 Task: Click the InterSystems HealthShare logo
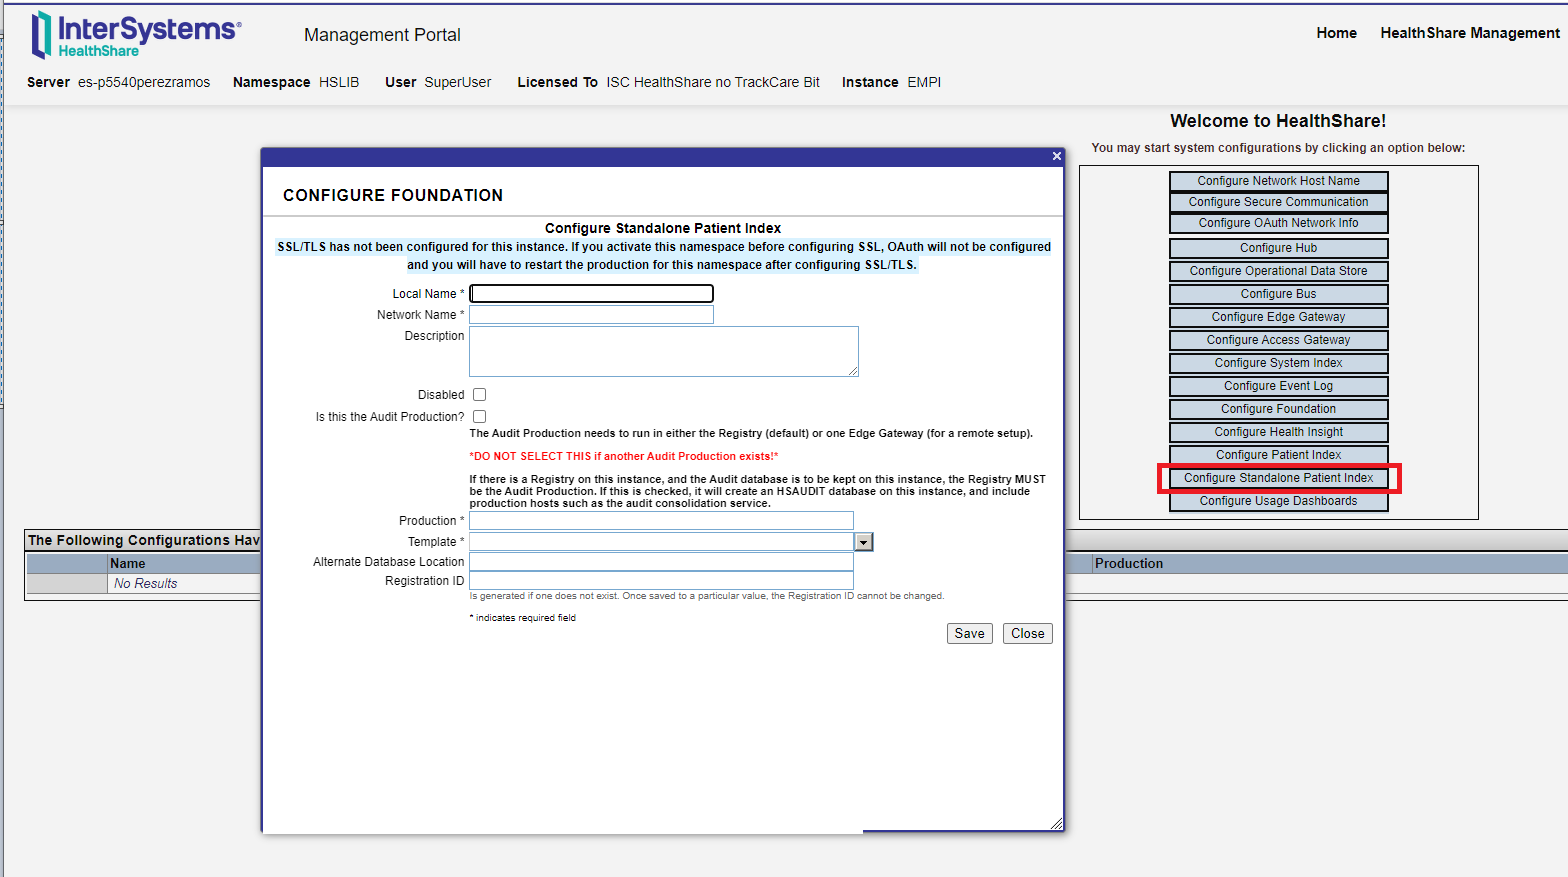coord(136,35)
